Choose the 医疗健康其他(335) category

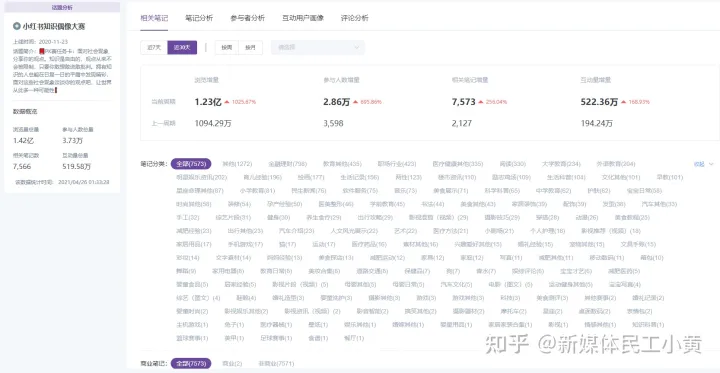pyautogui.click(x=457, y=164)
